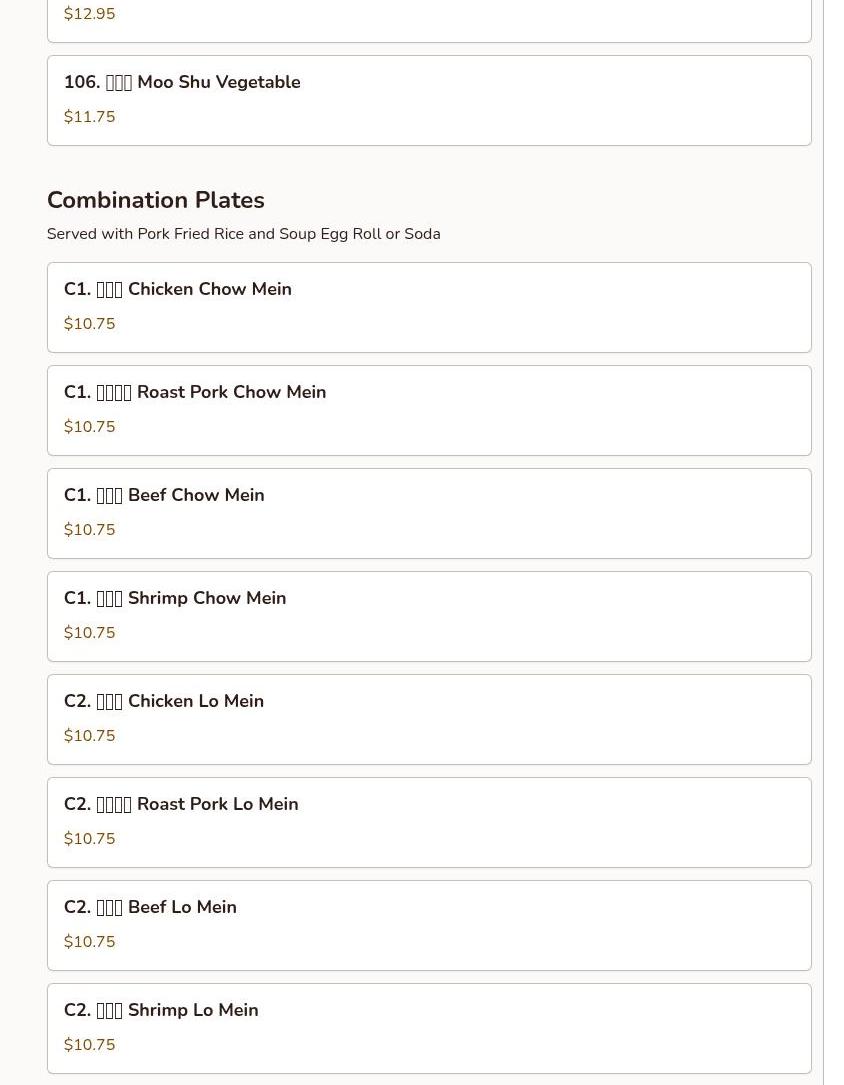Click the partially visible $12.95 item card

(x=428, y=20)
